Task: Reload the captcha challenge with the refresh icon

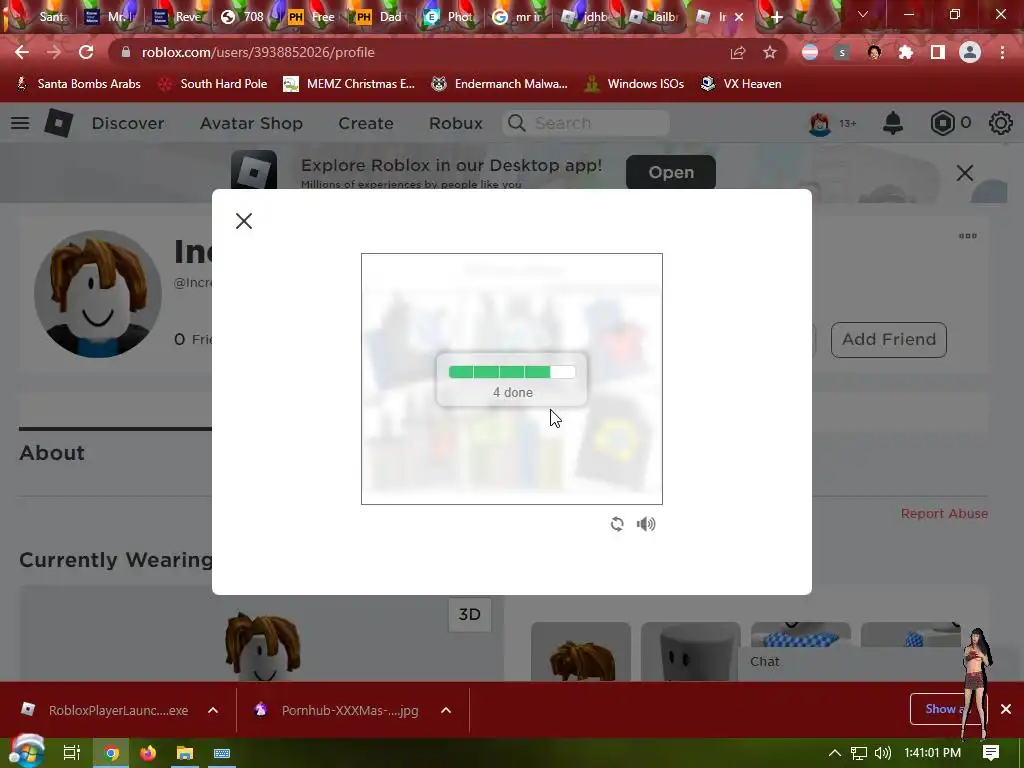Action: pyautogui.click(x=617, y=524)
